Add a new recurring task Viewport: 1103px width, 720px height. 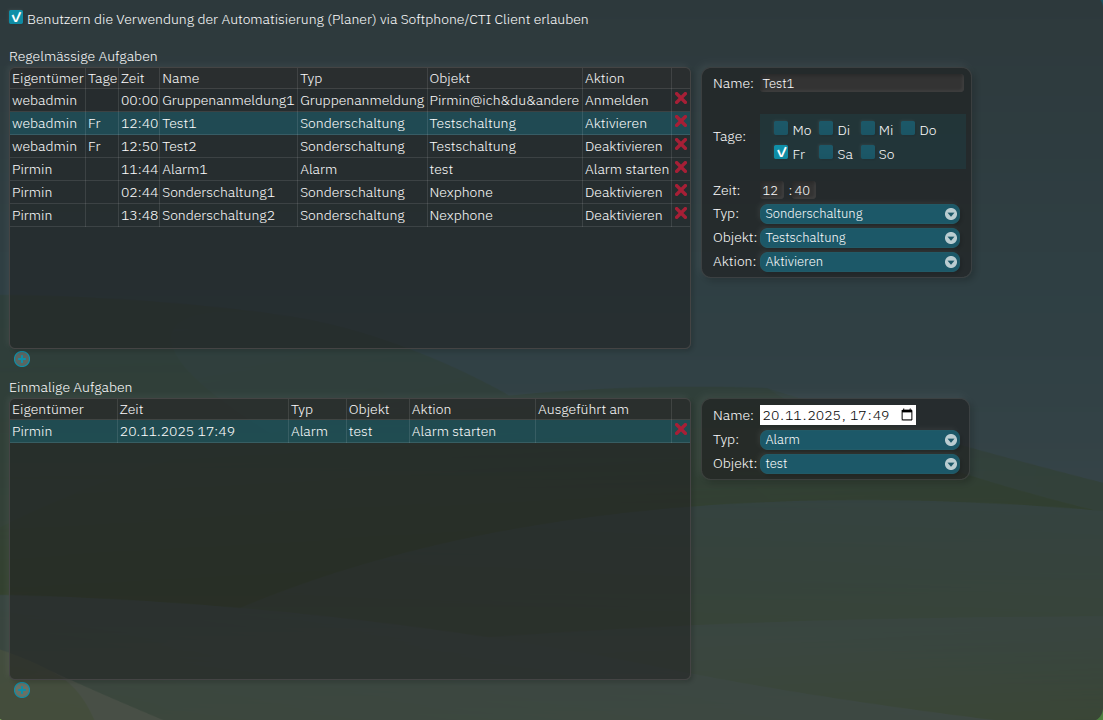pyautogui.click(x=22, y=359)
